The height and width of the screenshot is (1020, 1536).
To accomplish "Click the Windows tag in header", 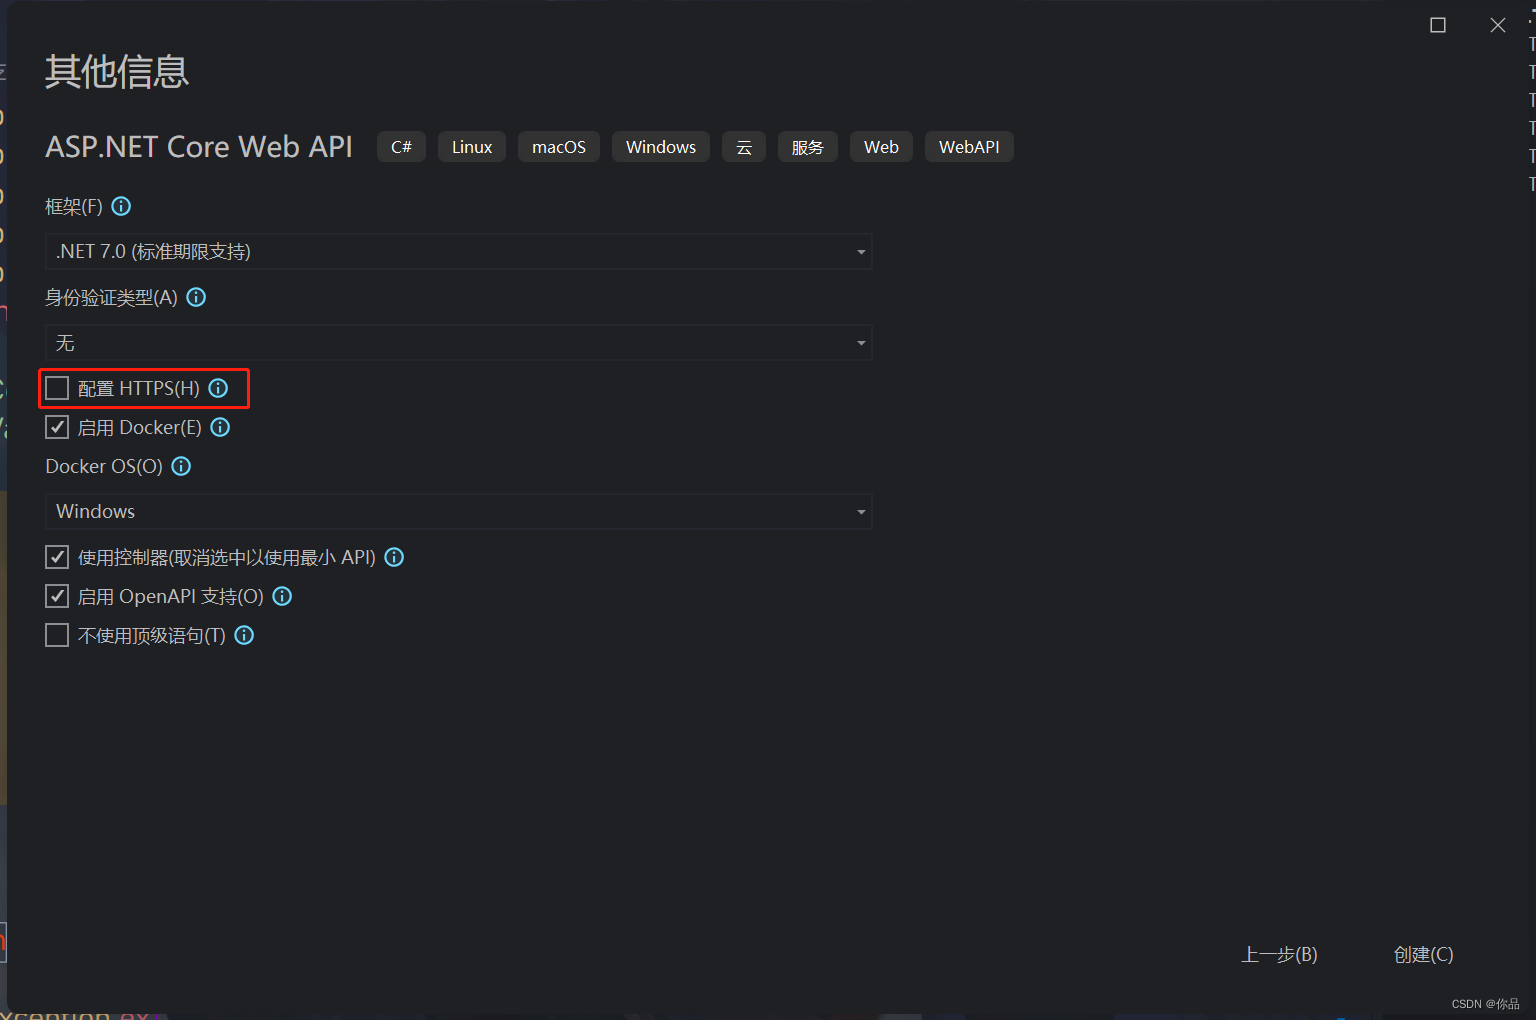I will [661, 147].
